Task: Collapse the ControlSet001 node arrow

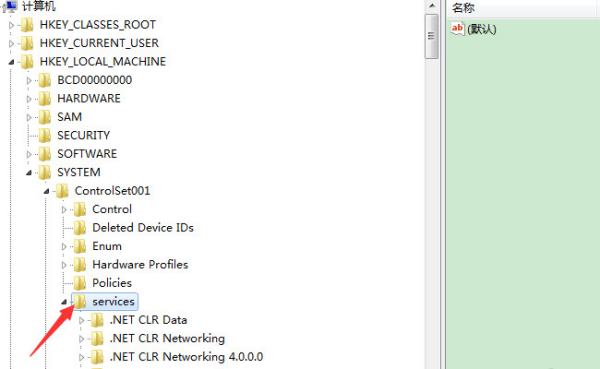Action: pos(46,191)
